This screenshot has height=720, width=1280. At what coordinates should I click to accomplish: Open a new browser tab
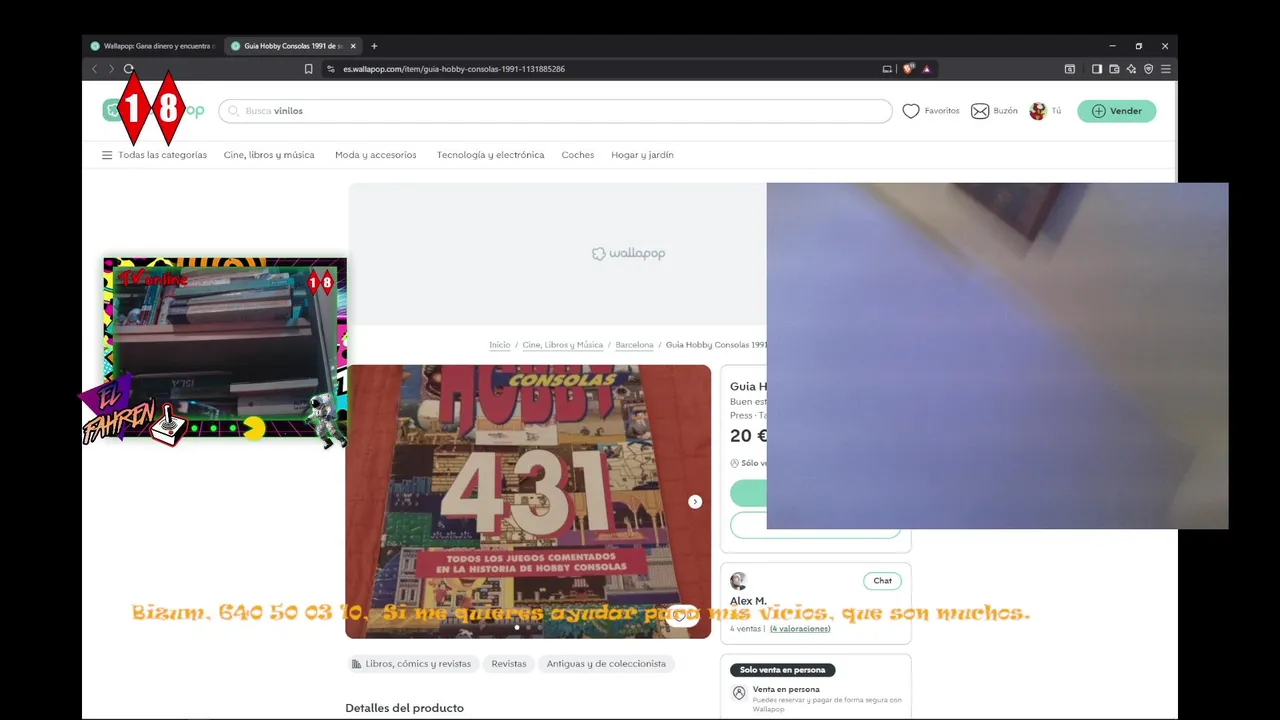tap(374, 46)
